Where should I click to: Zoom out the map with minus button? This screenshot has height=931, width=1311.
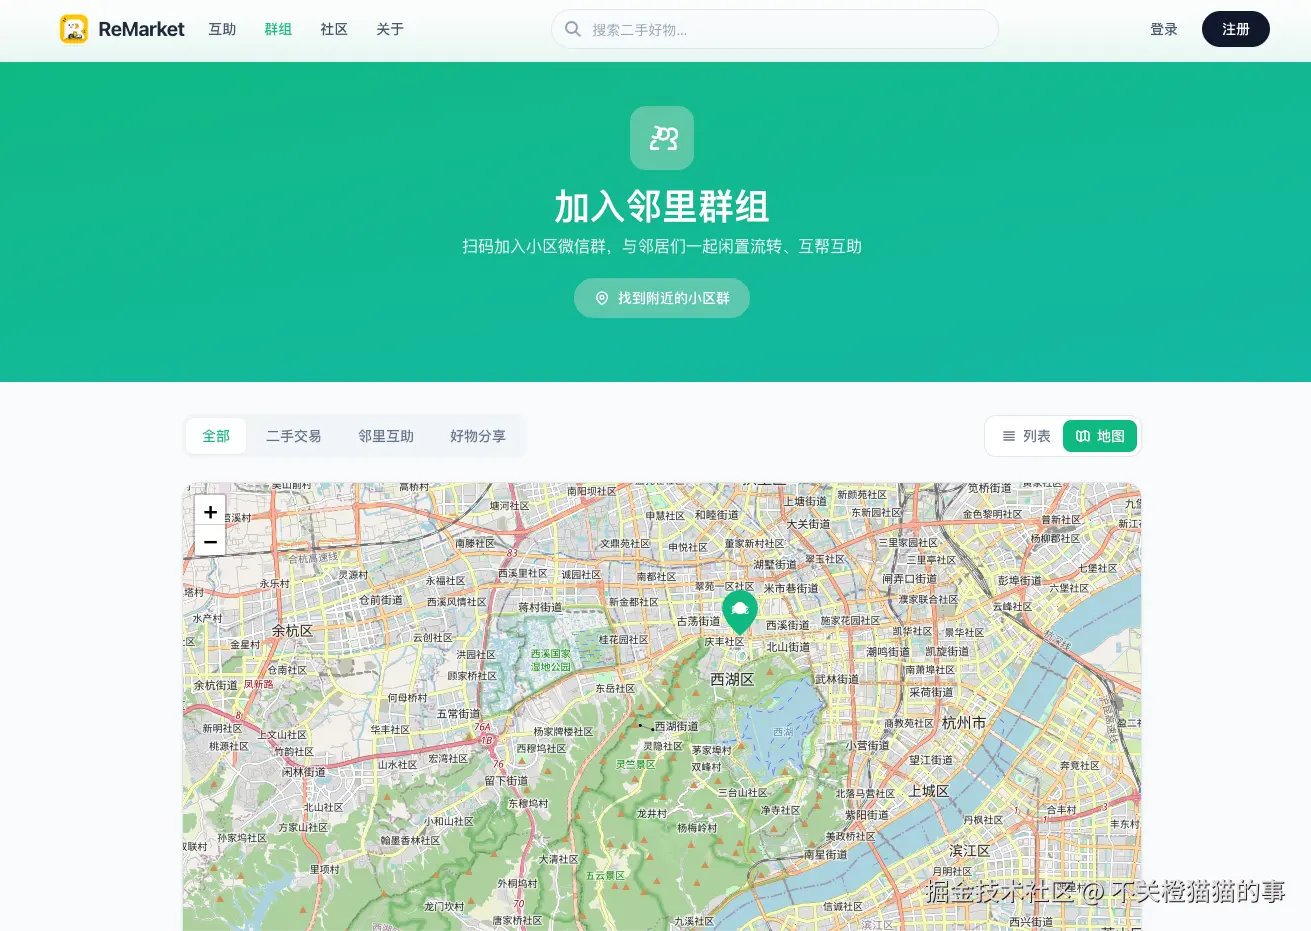(210, 541)
